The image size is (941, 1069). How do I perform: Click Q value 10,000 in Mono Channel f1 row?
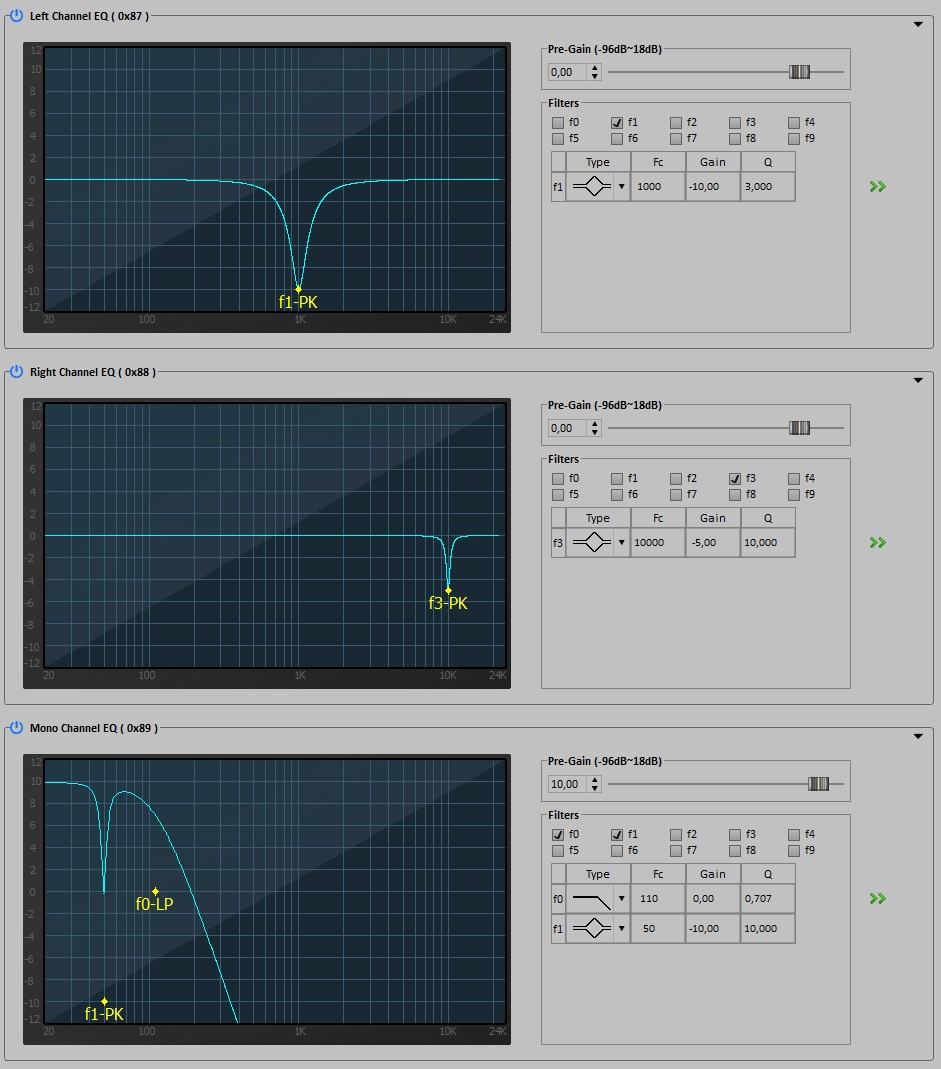pyautogui.click(x=768, y=929)
